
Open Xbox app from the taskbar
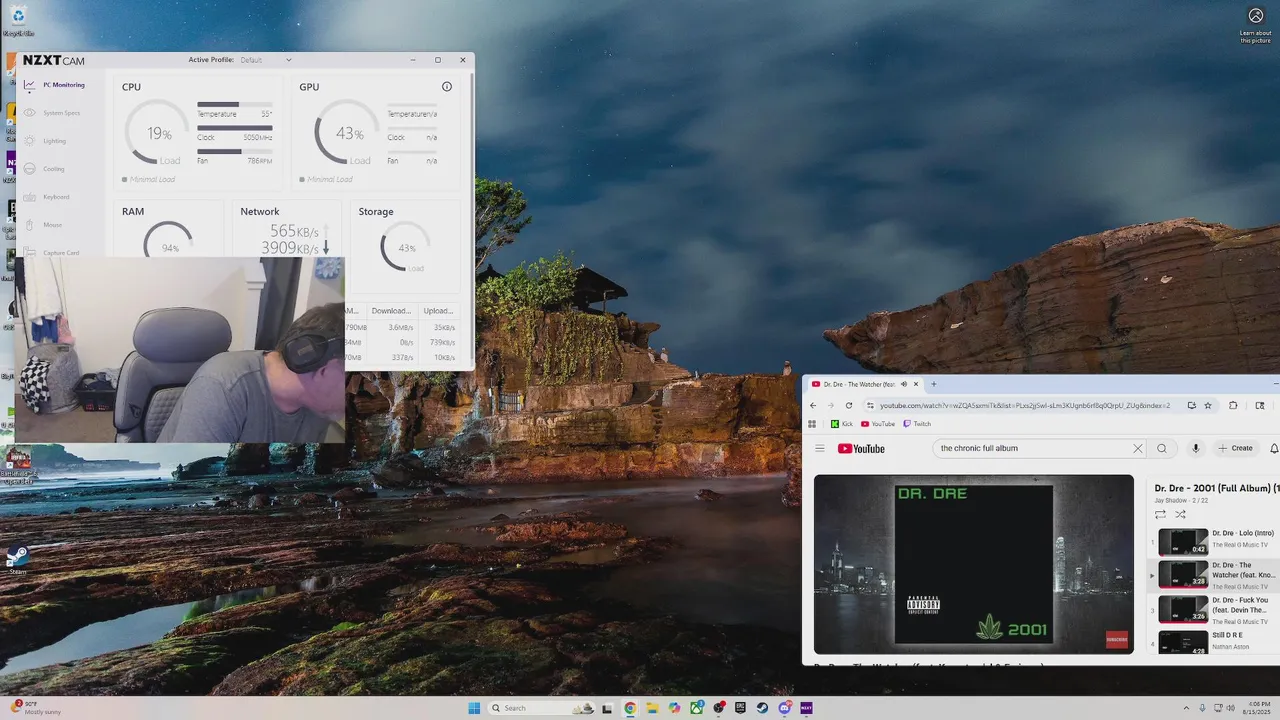tap(696, 708)
